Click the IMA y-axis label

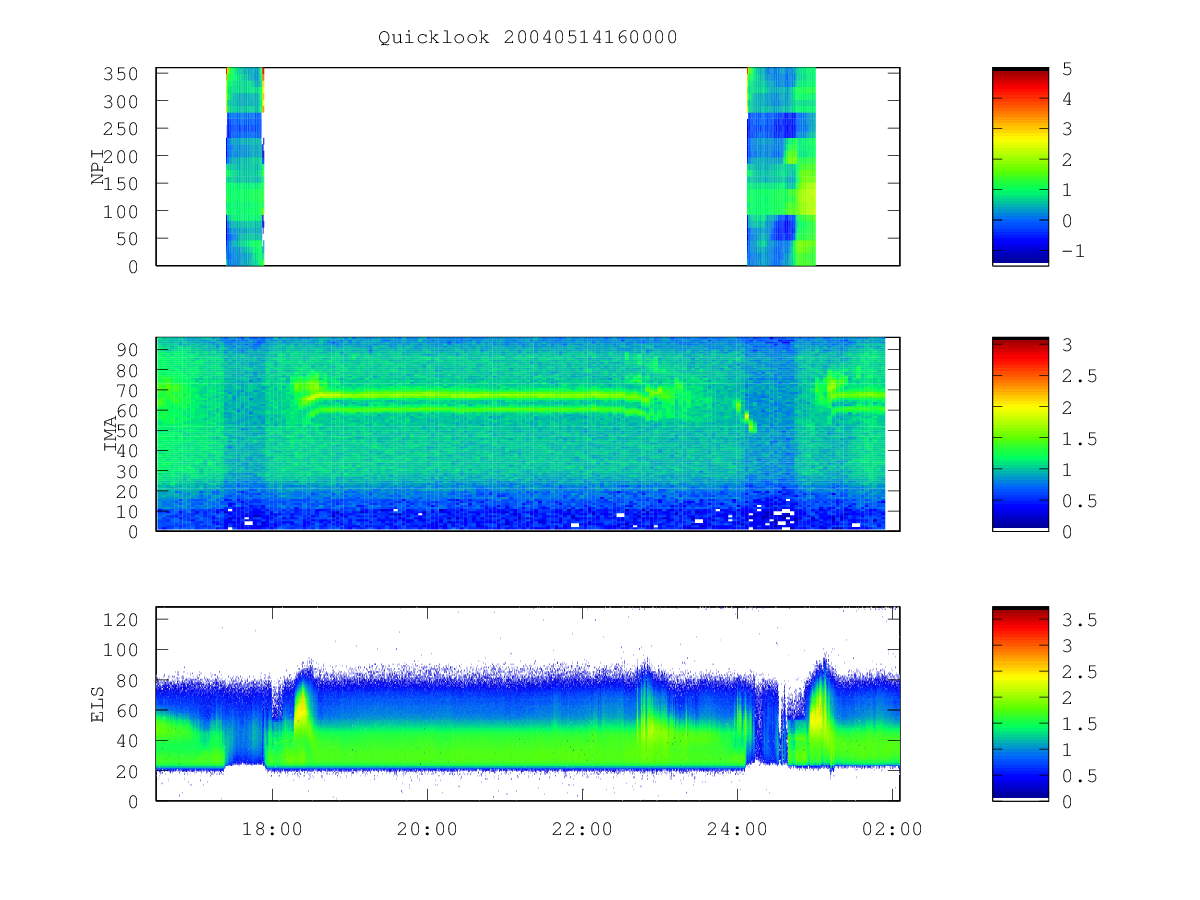click(x=110, y=434)
